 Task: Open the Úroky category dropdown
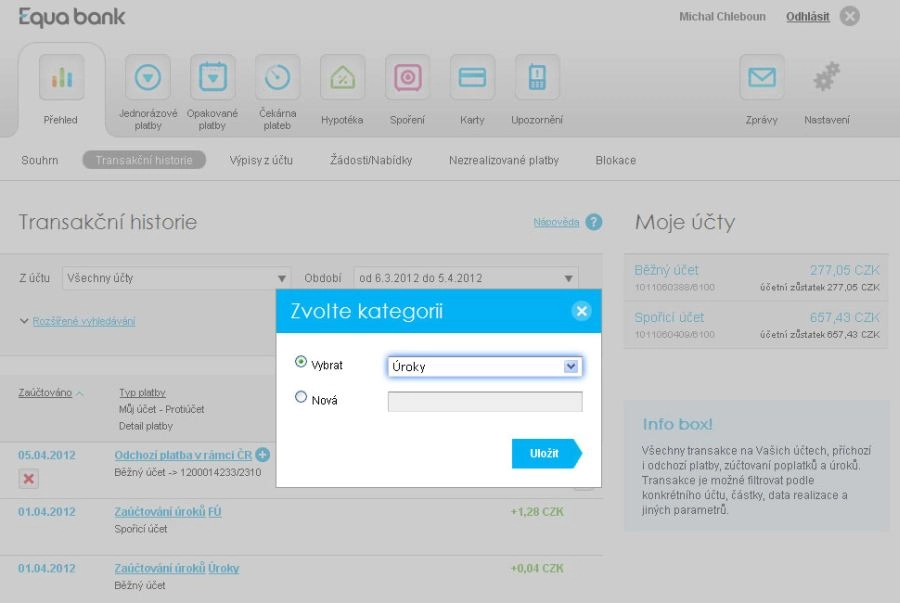pyautogui.click(x=485, y=367)
